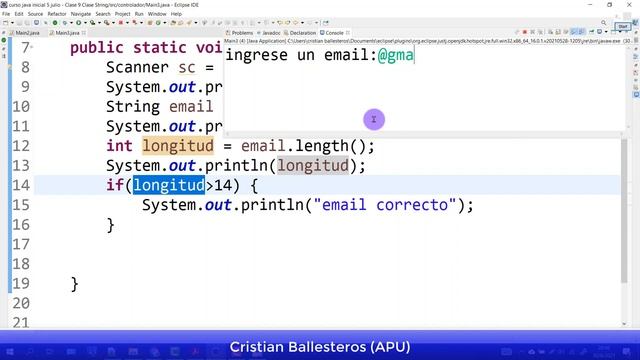Viewport: 640px width, 360px height.
Task: Switch to the Javadoc tab
Action: point(269,33)
